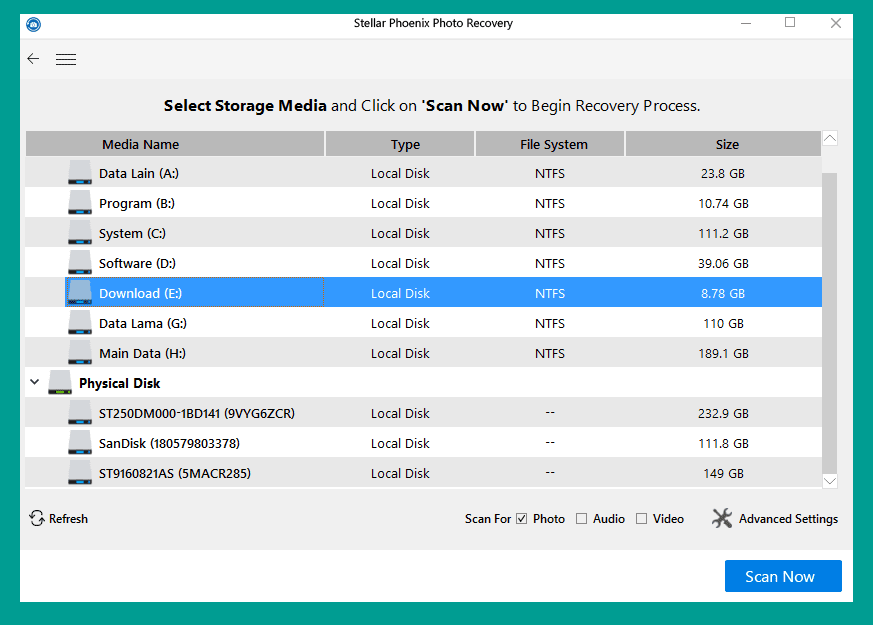Click the 23.8 GB size cell
Viewport: 873px width, 625px height.
tap(723, 174)
